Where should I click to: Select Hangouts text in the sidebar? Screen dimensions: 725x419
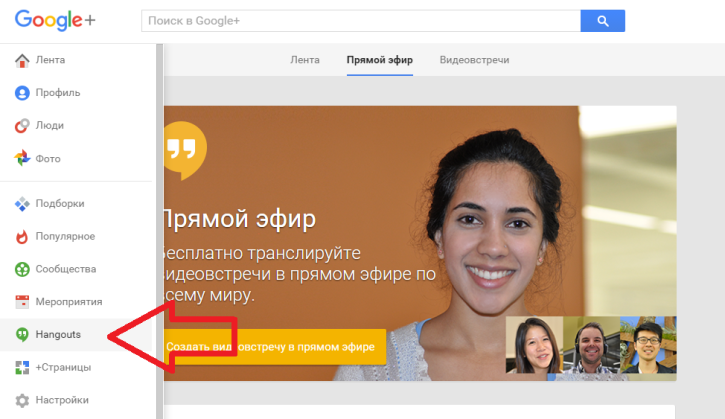[x=58, y=334]
